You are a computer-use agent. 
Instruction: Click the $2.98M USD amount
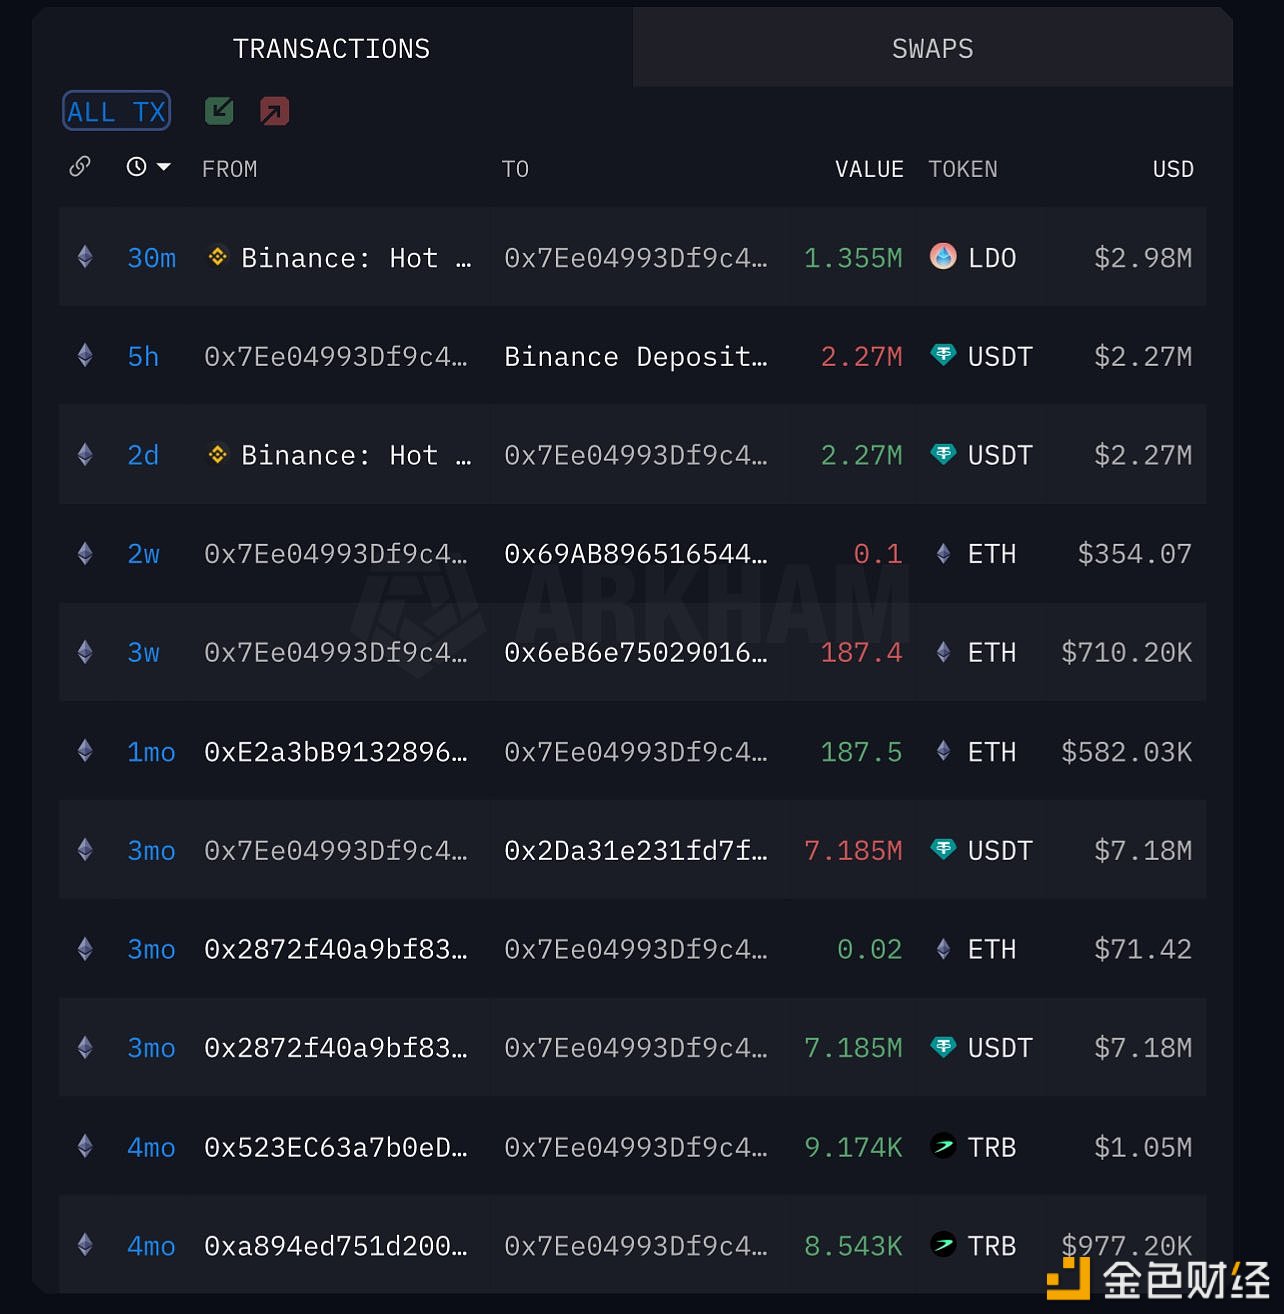1143,258
